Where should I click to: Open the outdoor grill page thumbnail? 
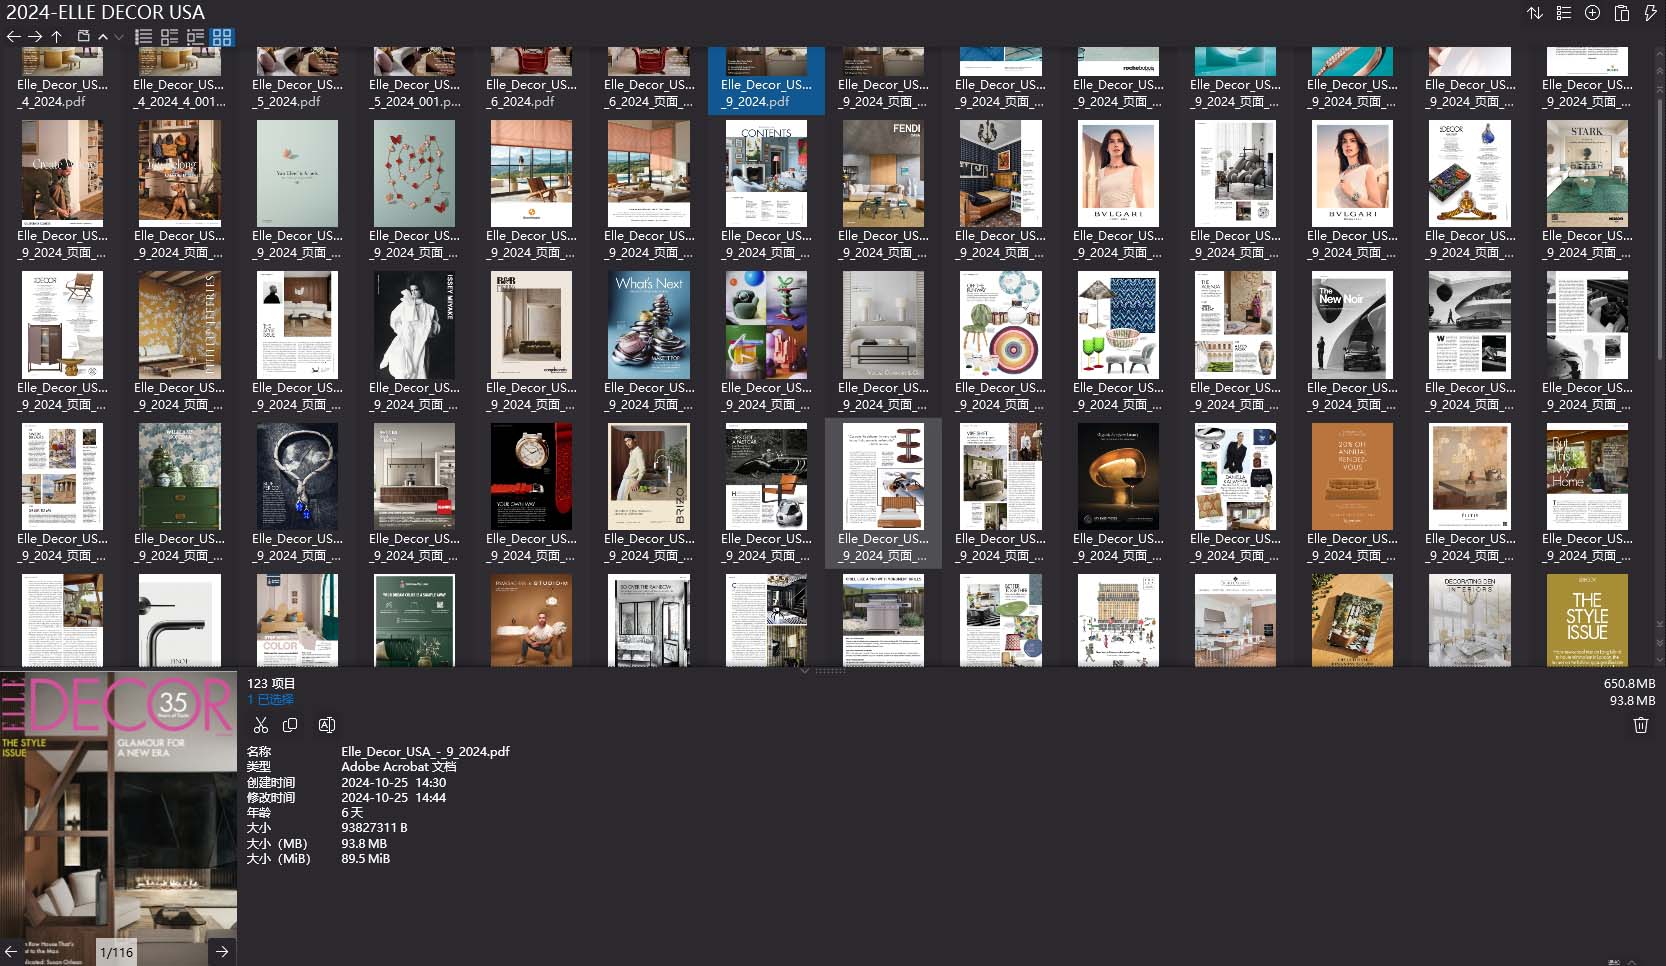(x=884, y=620)
